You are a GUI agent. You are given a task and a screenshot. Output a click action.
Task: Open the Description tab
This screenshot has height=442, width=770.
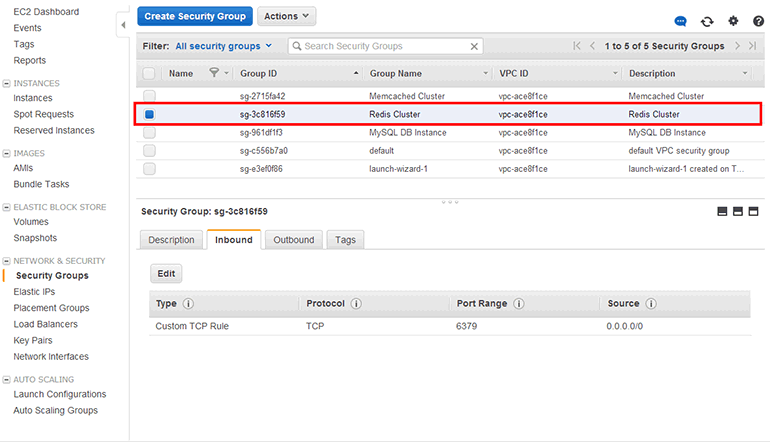171,240
